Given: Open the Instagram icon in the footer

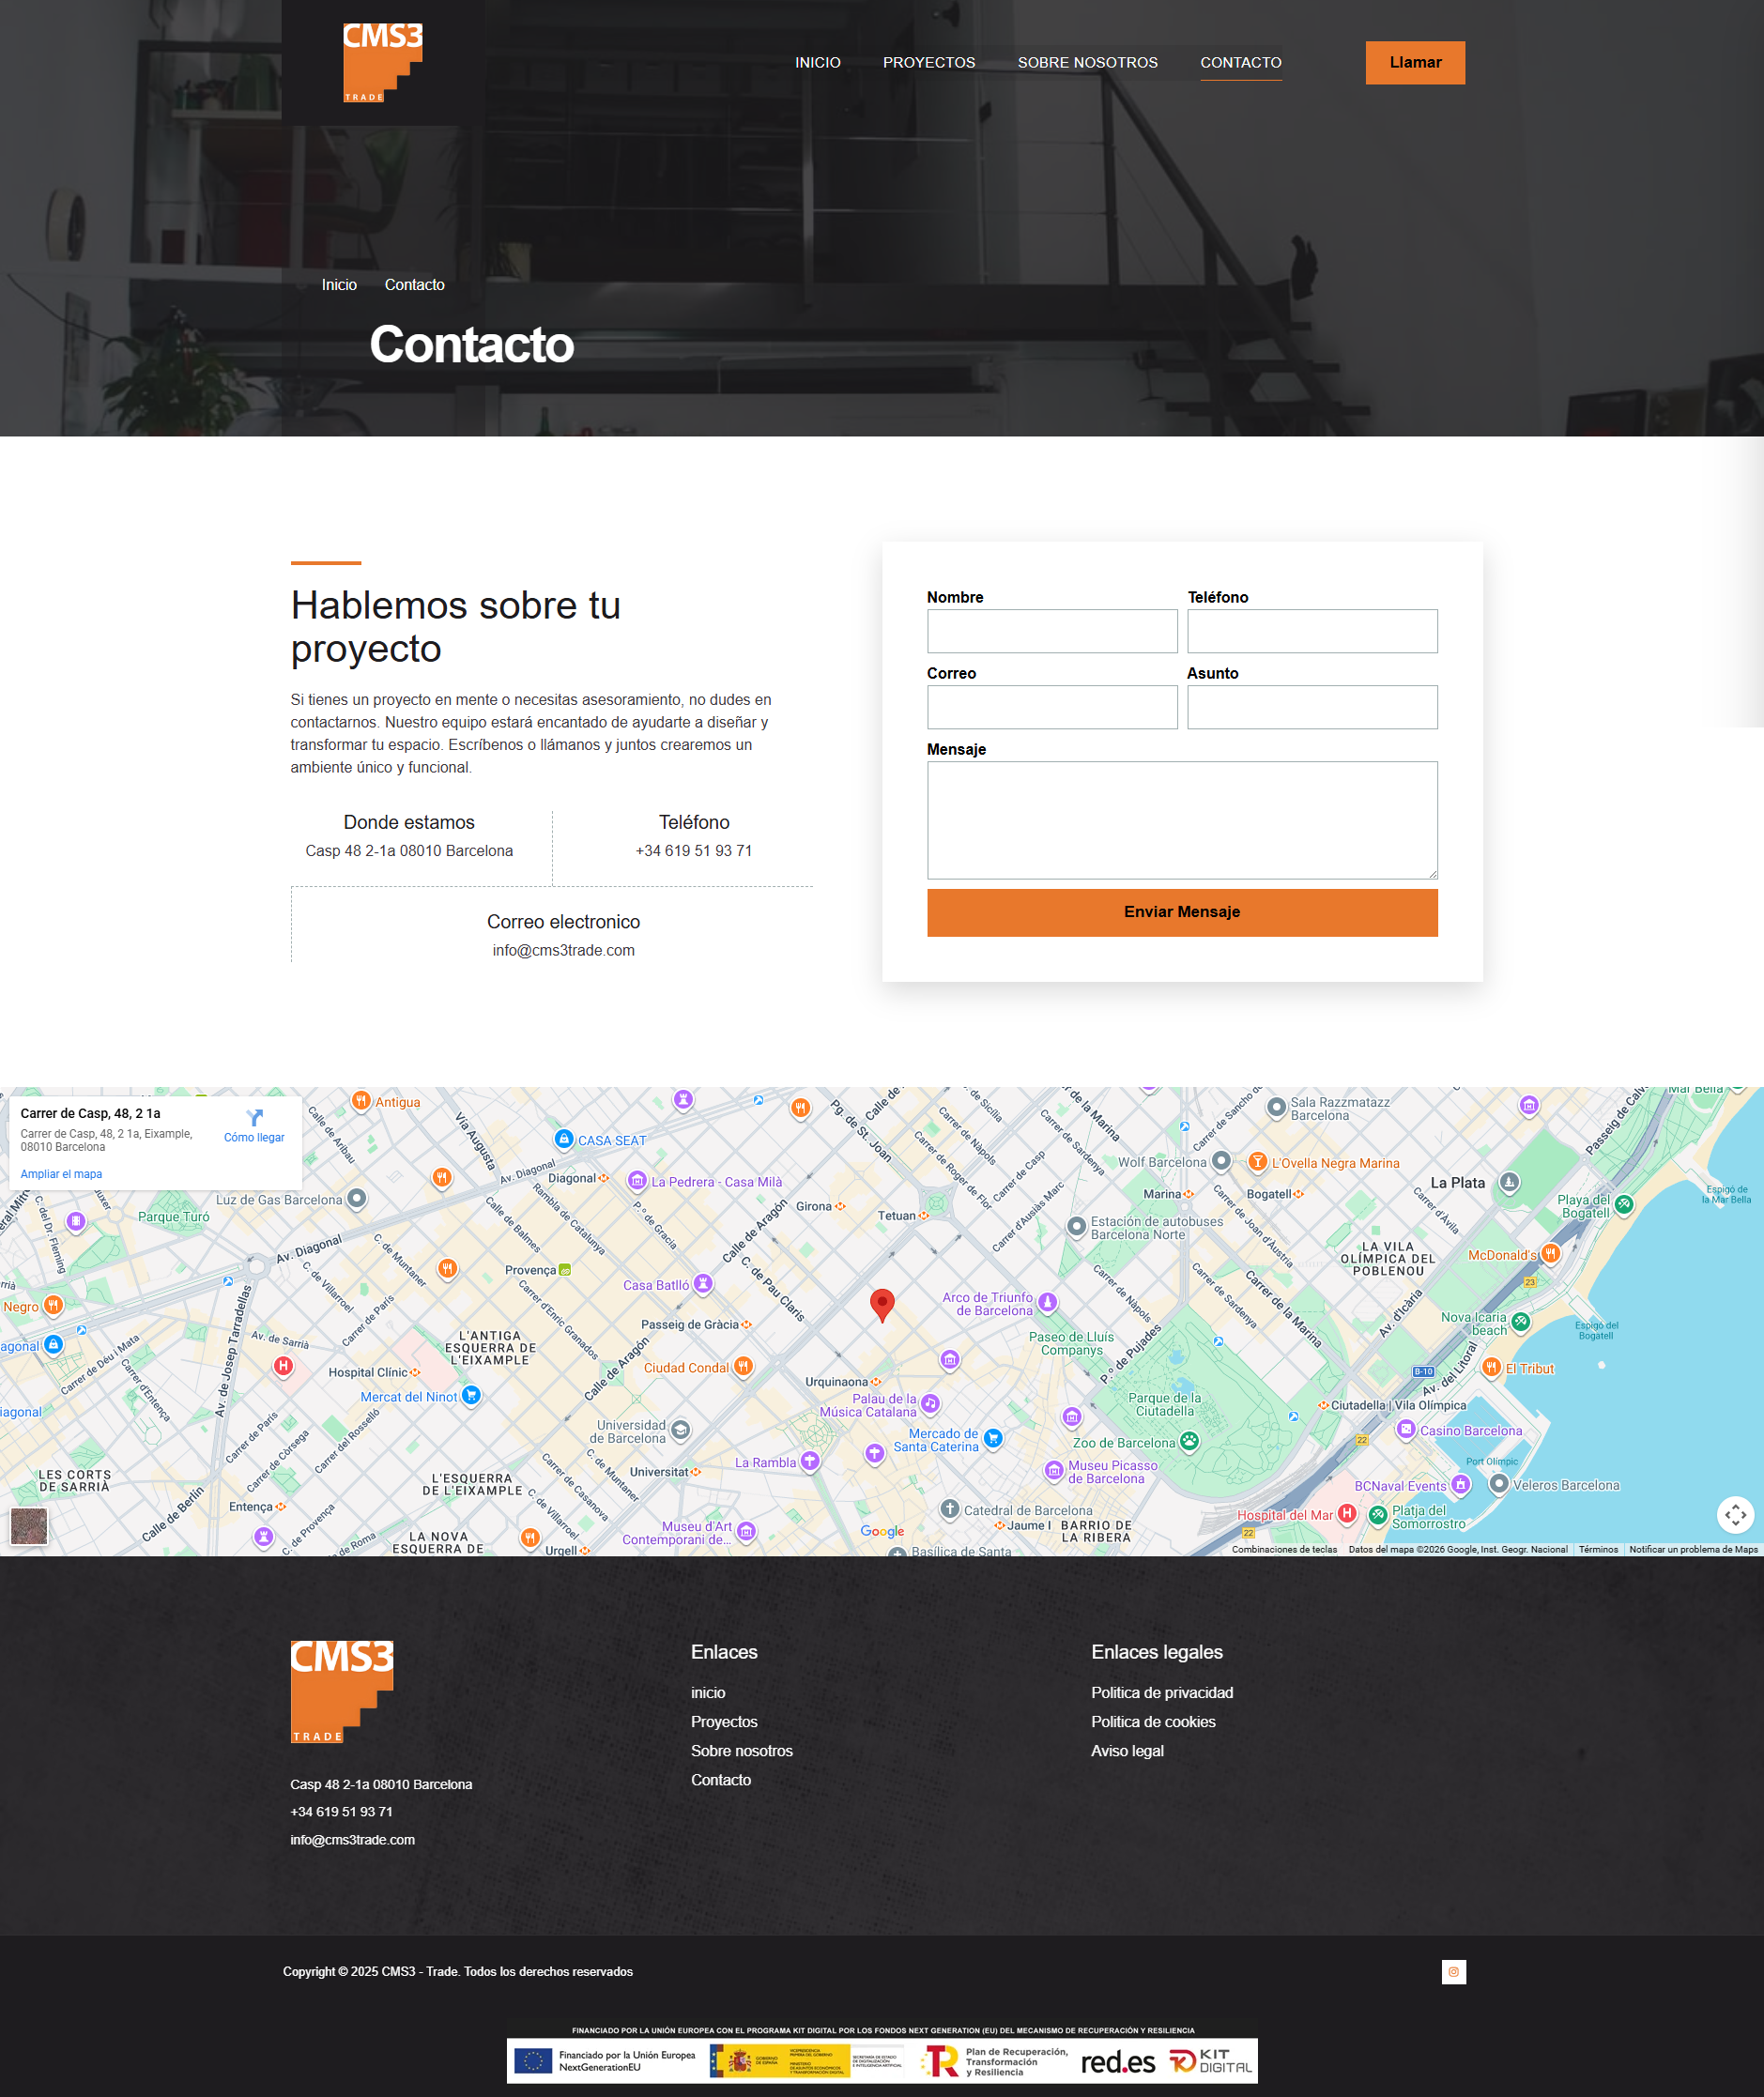Looking at the screenshot, I should pyautogui.click(x=1453, y=1971).
